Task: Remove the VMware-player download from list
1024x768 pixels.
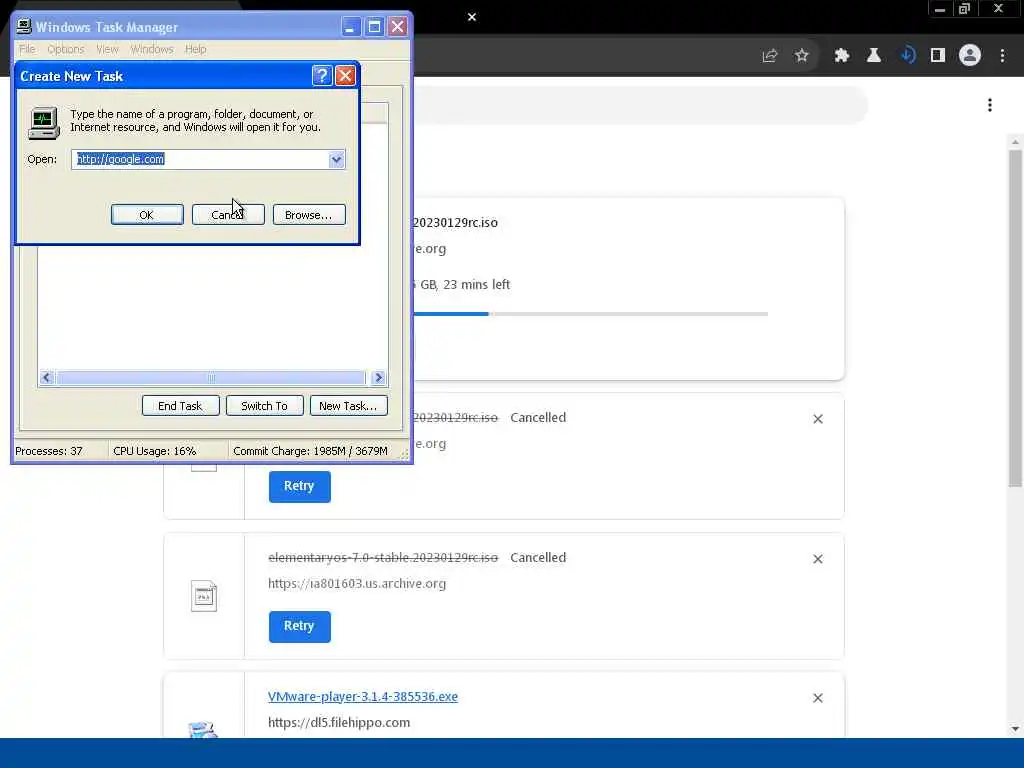Action: tap(818, 698)
